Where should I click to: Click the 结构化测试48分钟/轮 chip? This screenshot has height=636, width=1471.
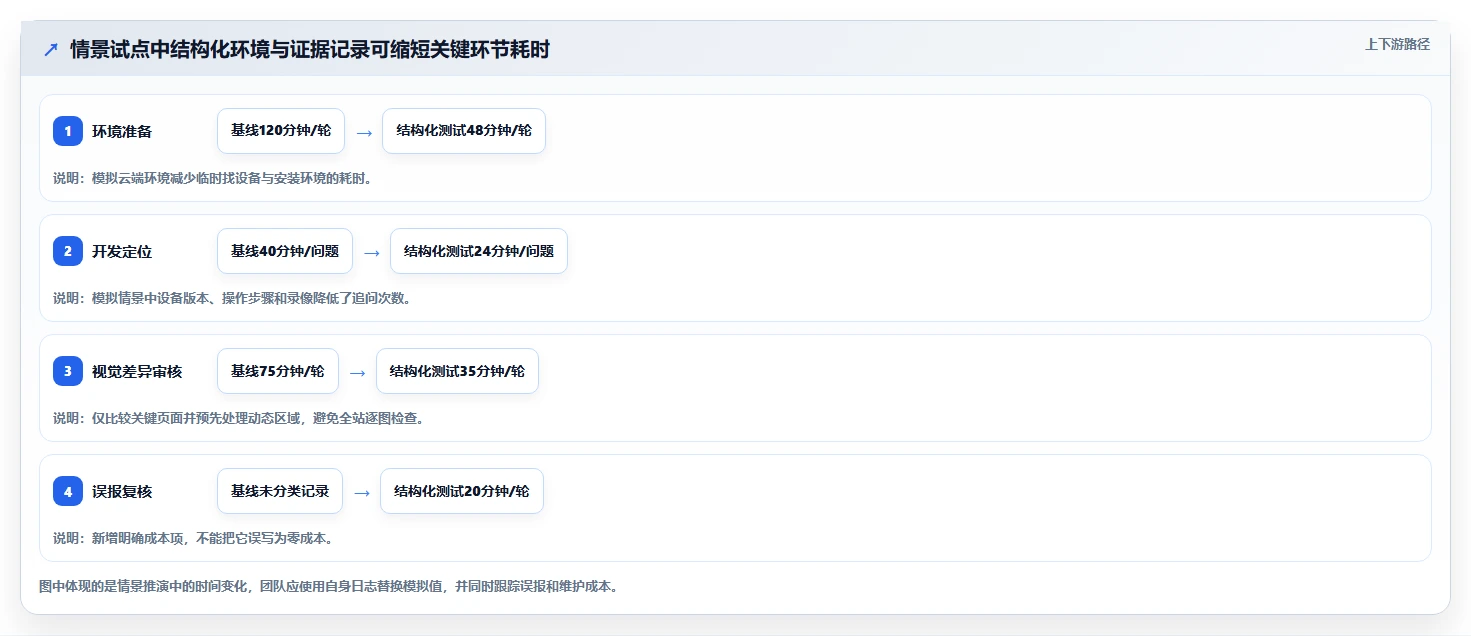tap(464, 131)
